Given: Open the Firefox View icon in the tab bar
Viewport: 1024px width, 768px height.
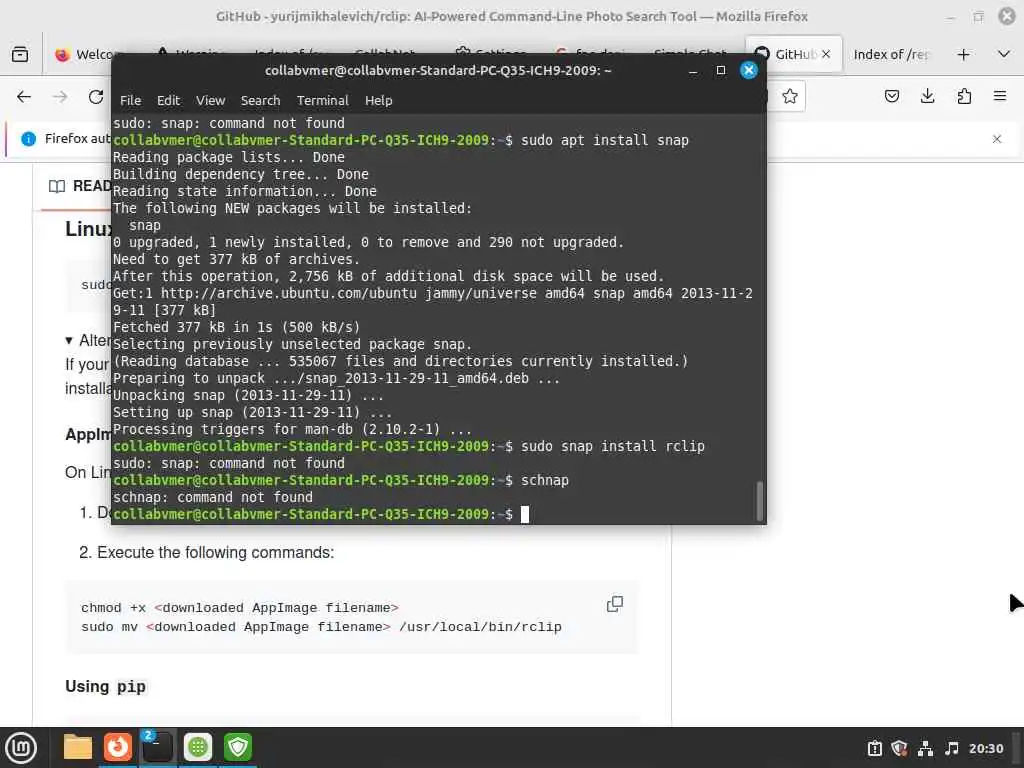Looking at the screenshot, I should tap(20, 55).
